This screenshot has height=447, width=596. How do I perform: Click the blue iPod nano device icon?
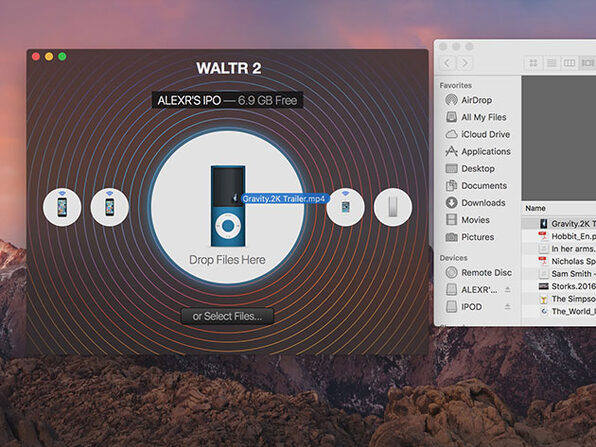point(228,206)
